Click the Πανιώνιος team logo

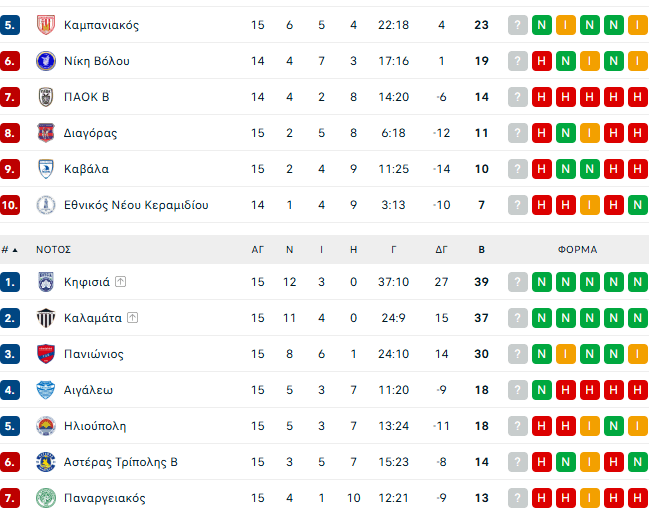click(45, 354)
